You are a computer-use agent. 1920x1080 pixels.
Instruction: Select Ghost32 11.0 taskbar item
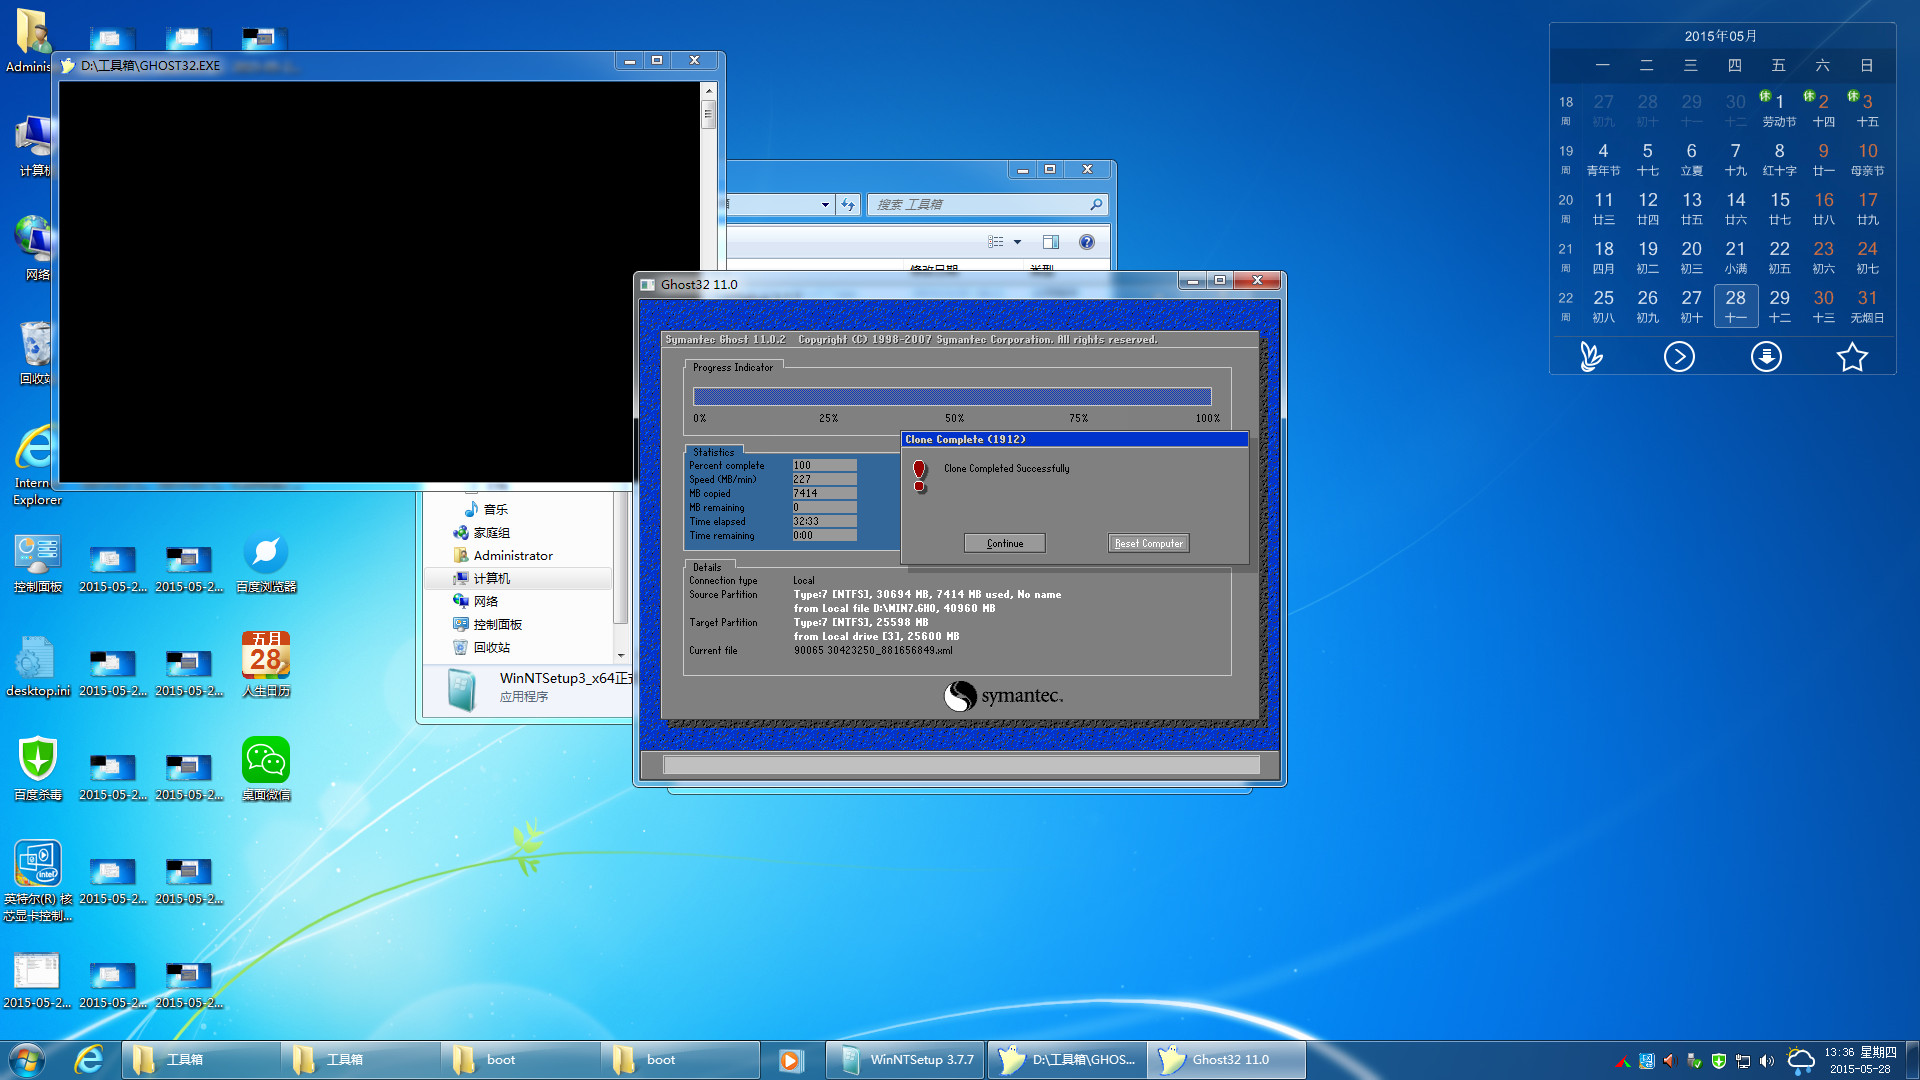pos(1227,1060)
